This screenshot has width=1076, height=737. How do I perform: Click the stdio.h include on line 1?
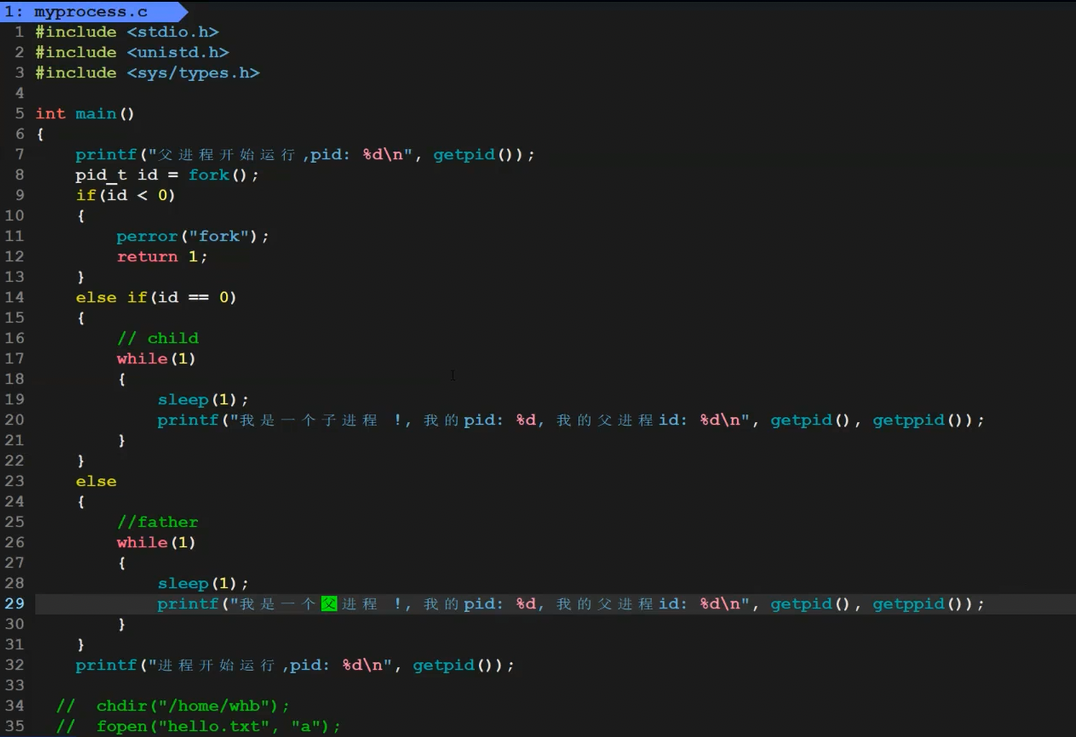point(172,32)
